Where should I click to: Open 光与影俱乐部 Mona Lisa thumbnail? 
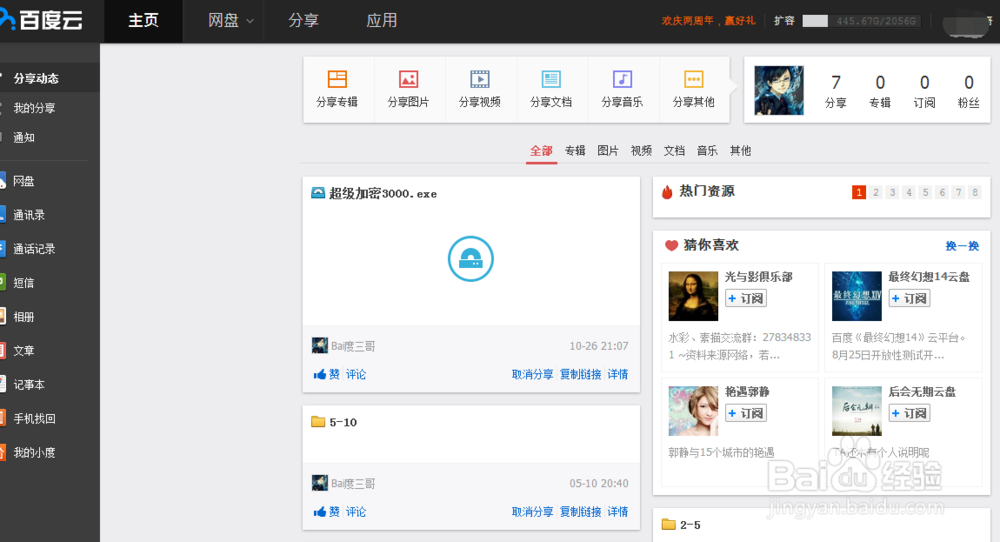693,296
